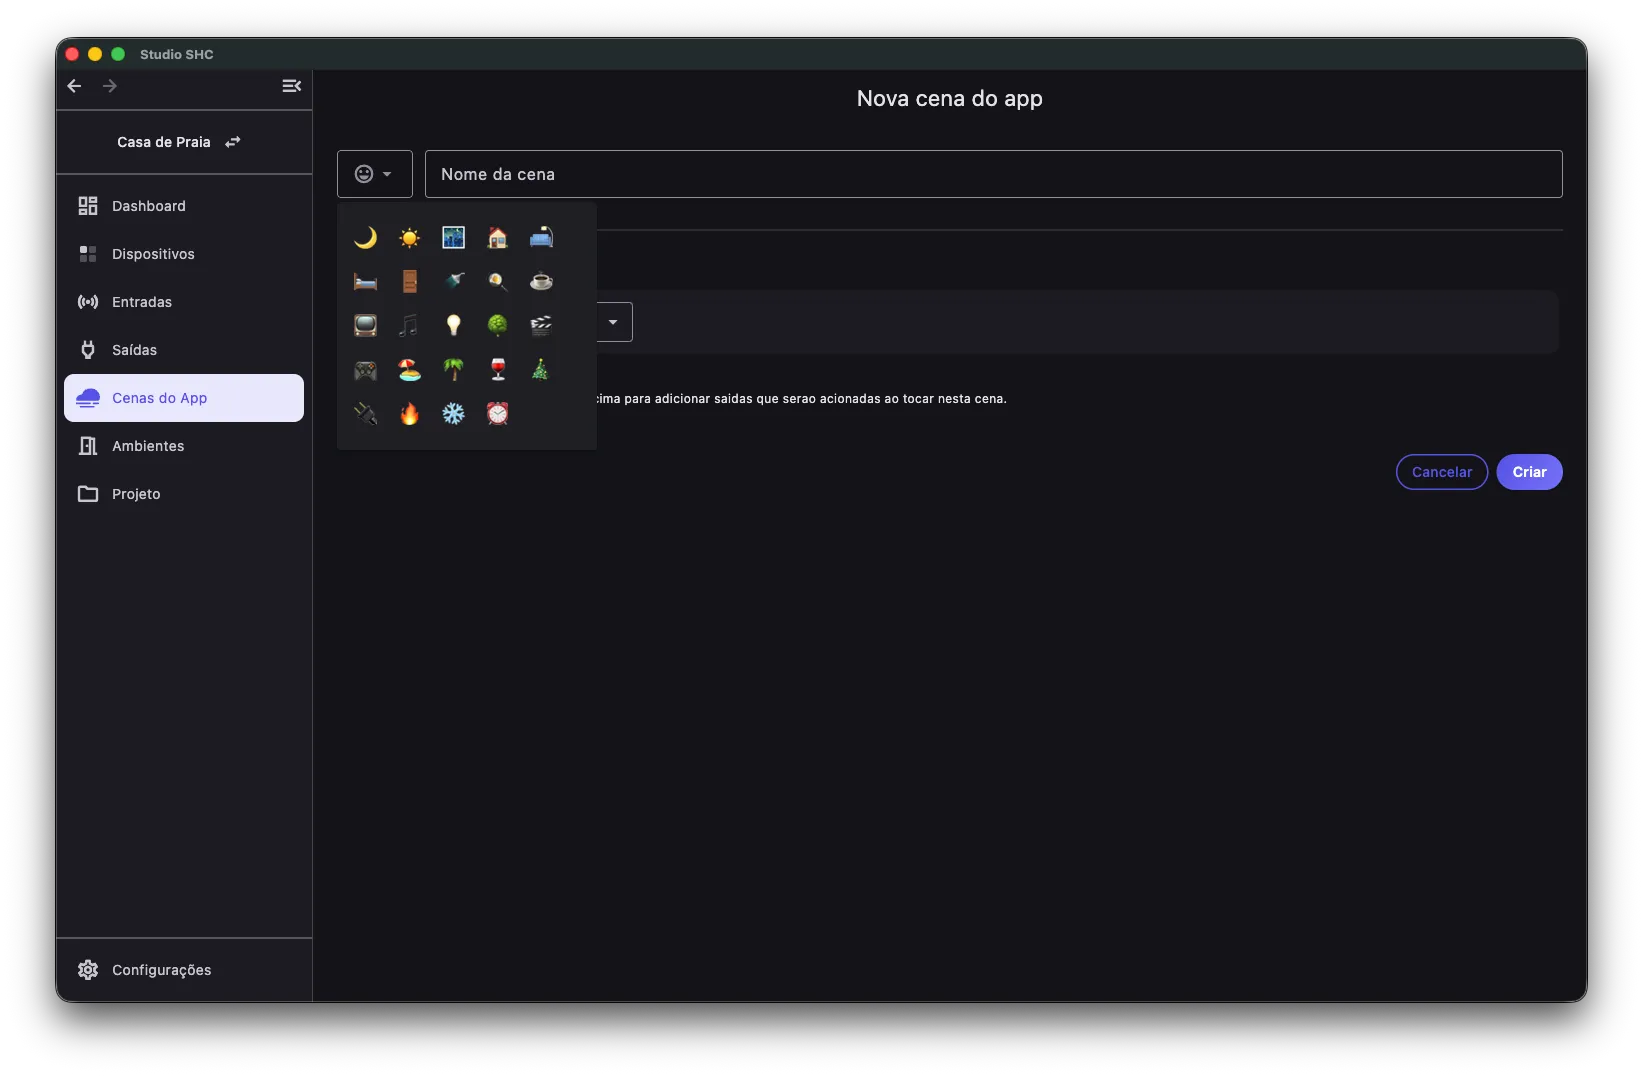Select the television emoji
The image size is (1643, 1076).
coord(365,326)
